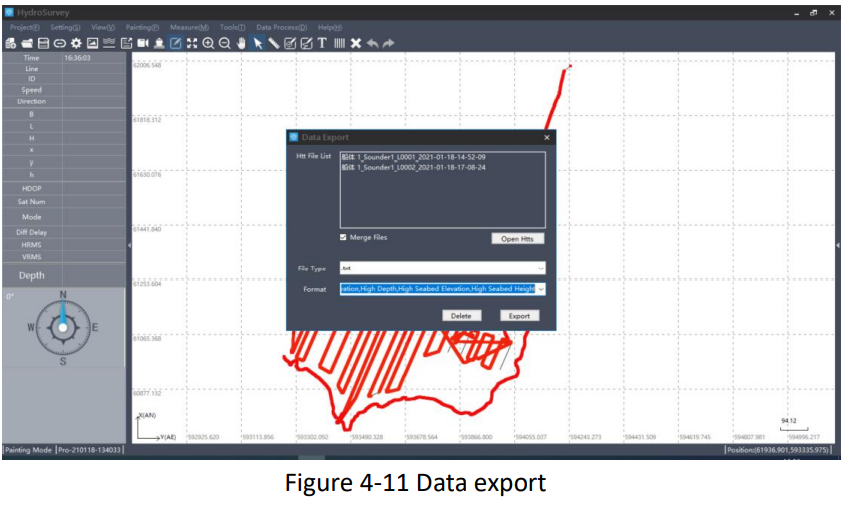Click the Open Project folder icon
842x505 pixels.
click(27, 44)
